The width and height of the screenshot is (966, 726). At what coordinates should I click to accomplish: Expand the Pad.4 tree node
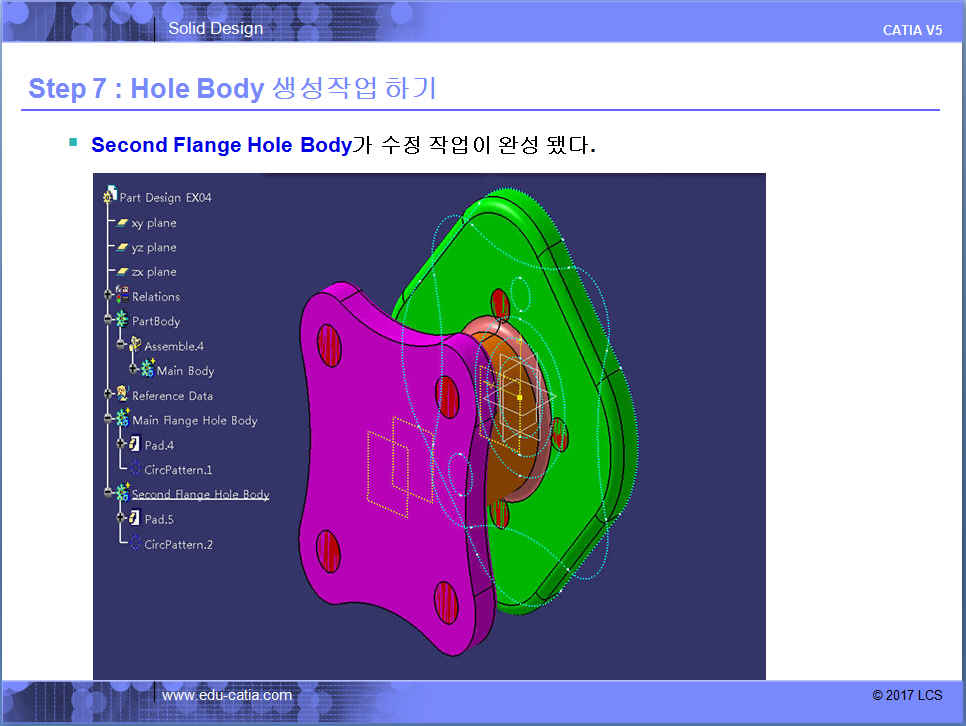[x=120, y=445]
